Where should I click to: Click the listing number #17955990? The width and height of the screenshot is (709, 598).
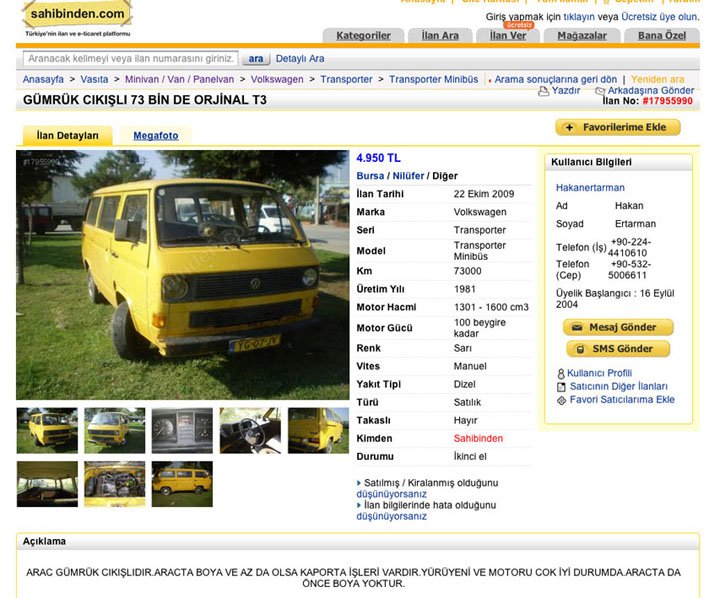click(x=668, y=101)
